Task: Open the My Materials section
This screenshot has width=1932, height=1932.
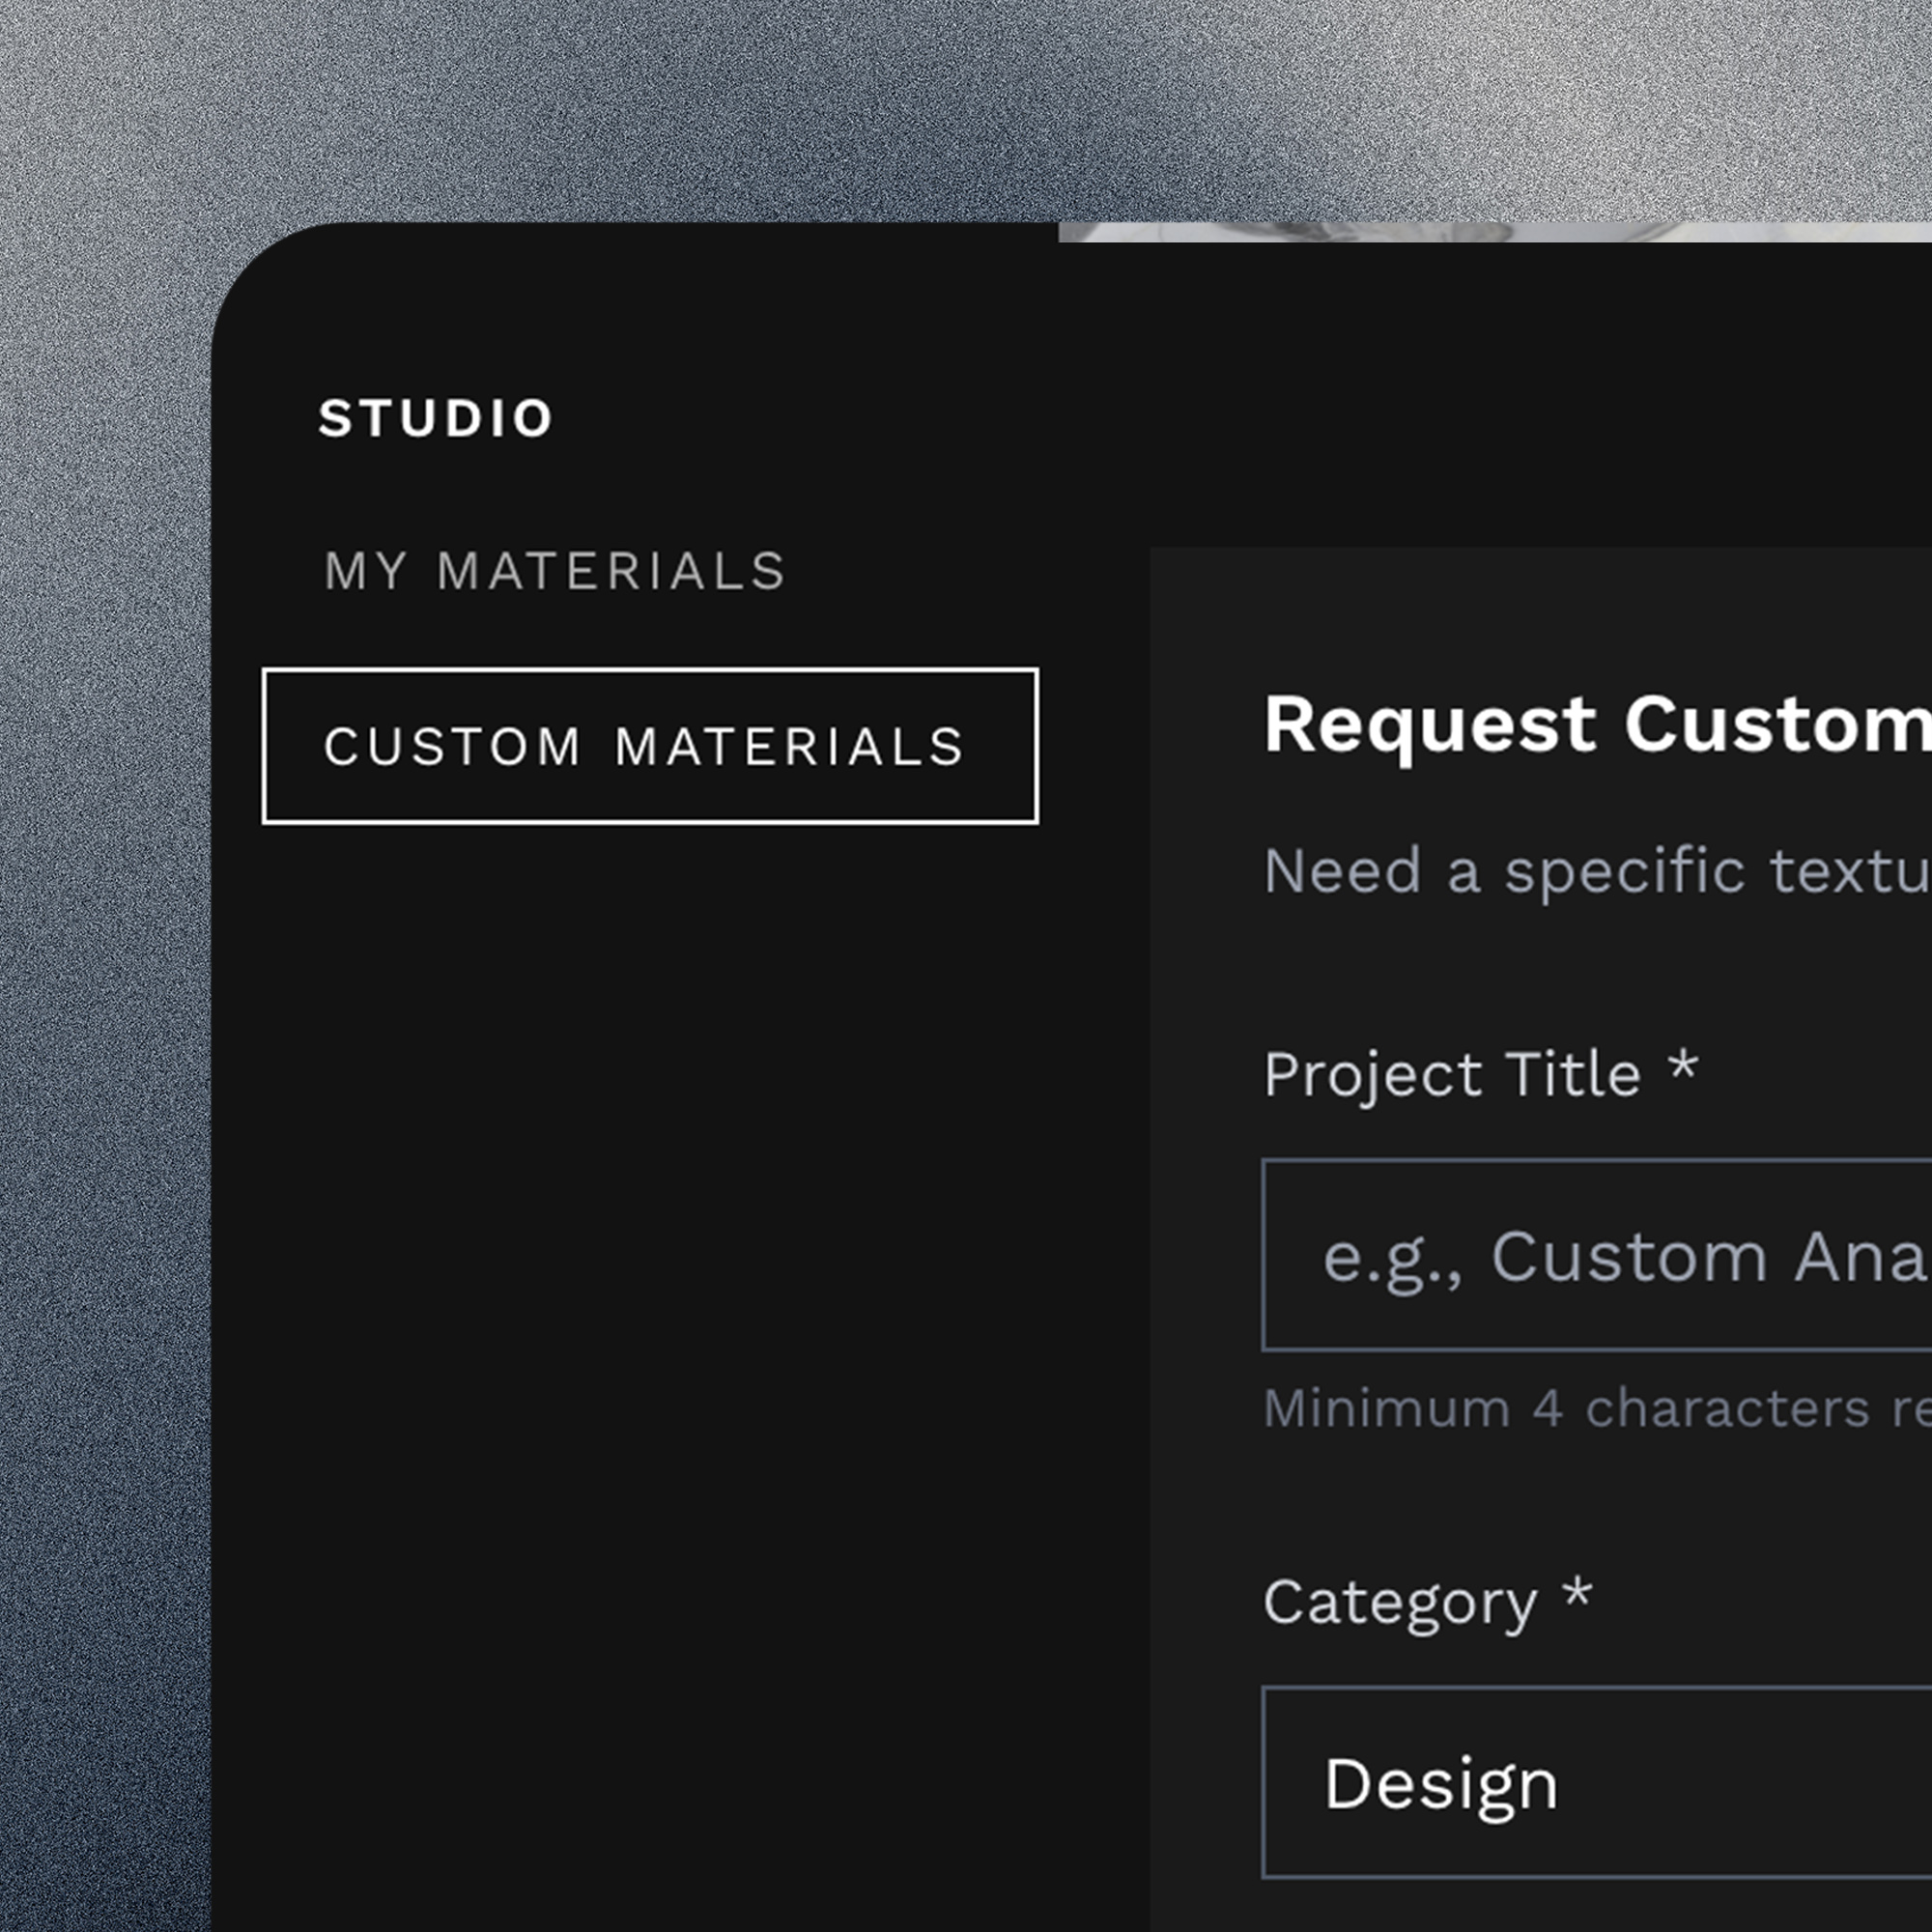Action: click(555, 572)
